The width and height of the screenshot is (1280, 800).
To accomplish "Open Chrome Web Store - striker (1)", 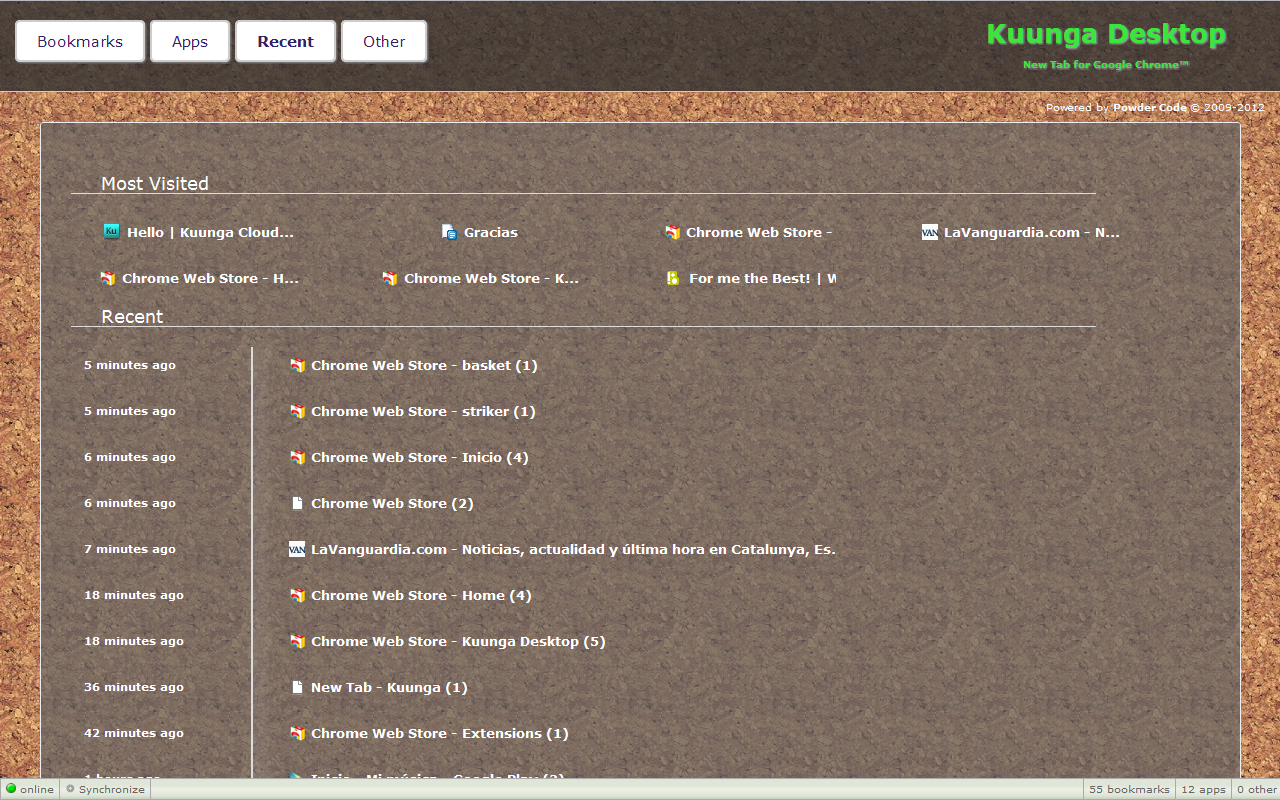I will 423,411.
